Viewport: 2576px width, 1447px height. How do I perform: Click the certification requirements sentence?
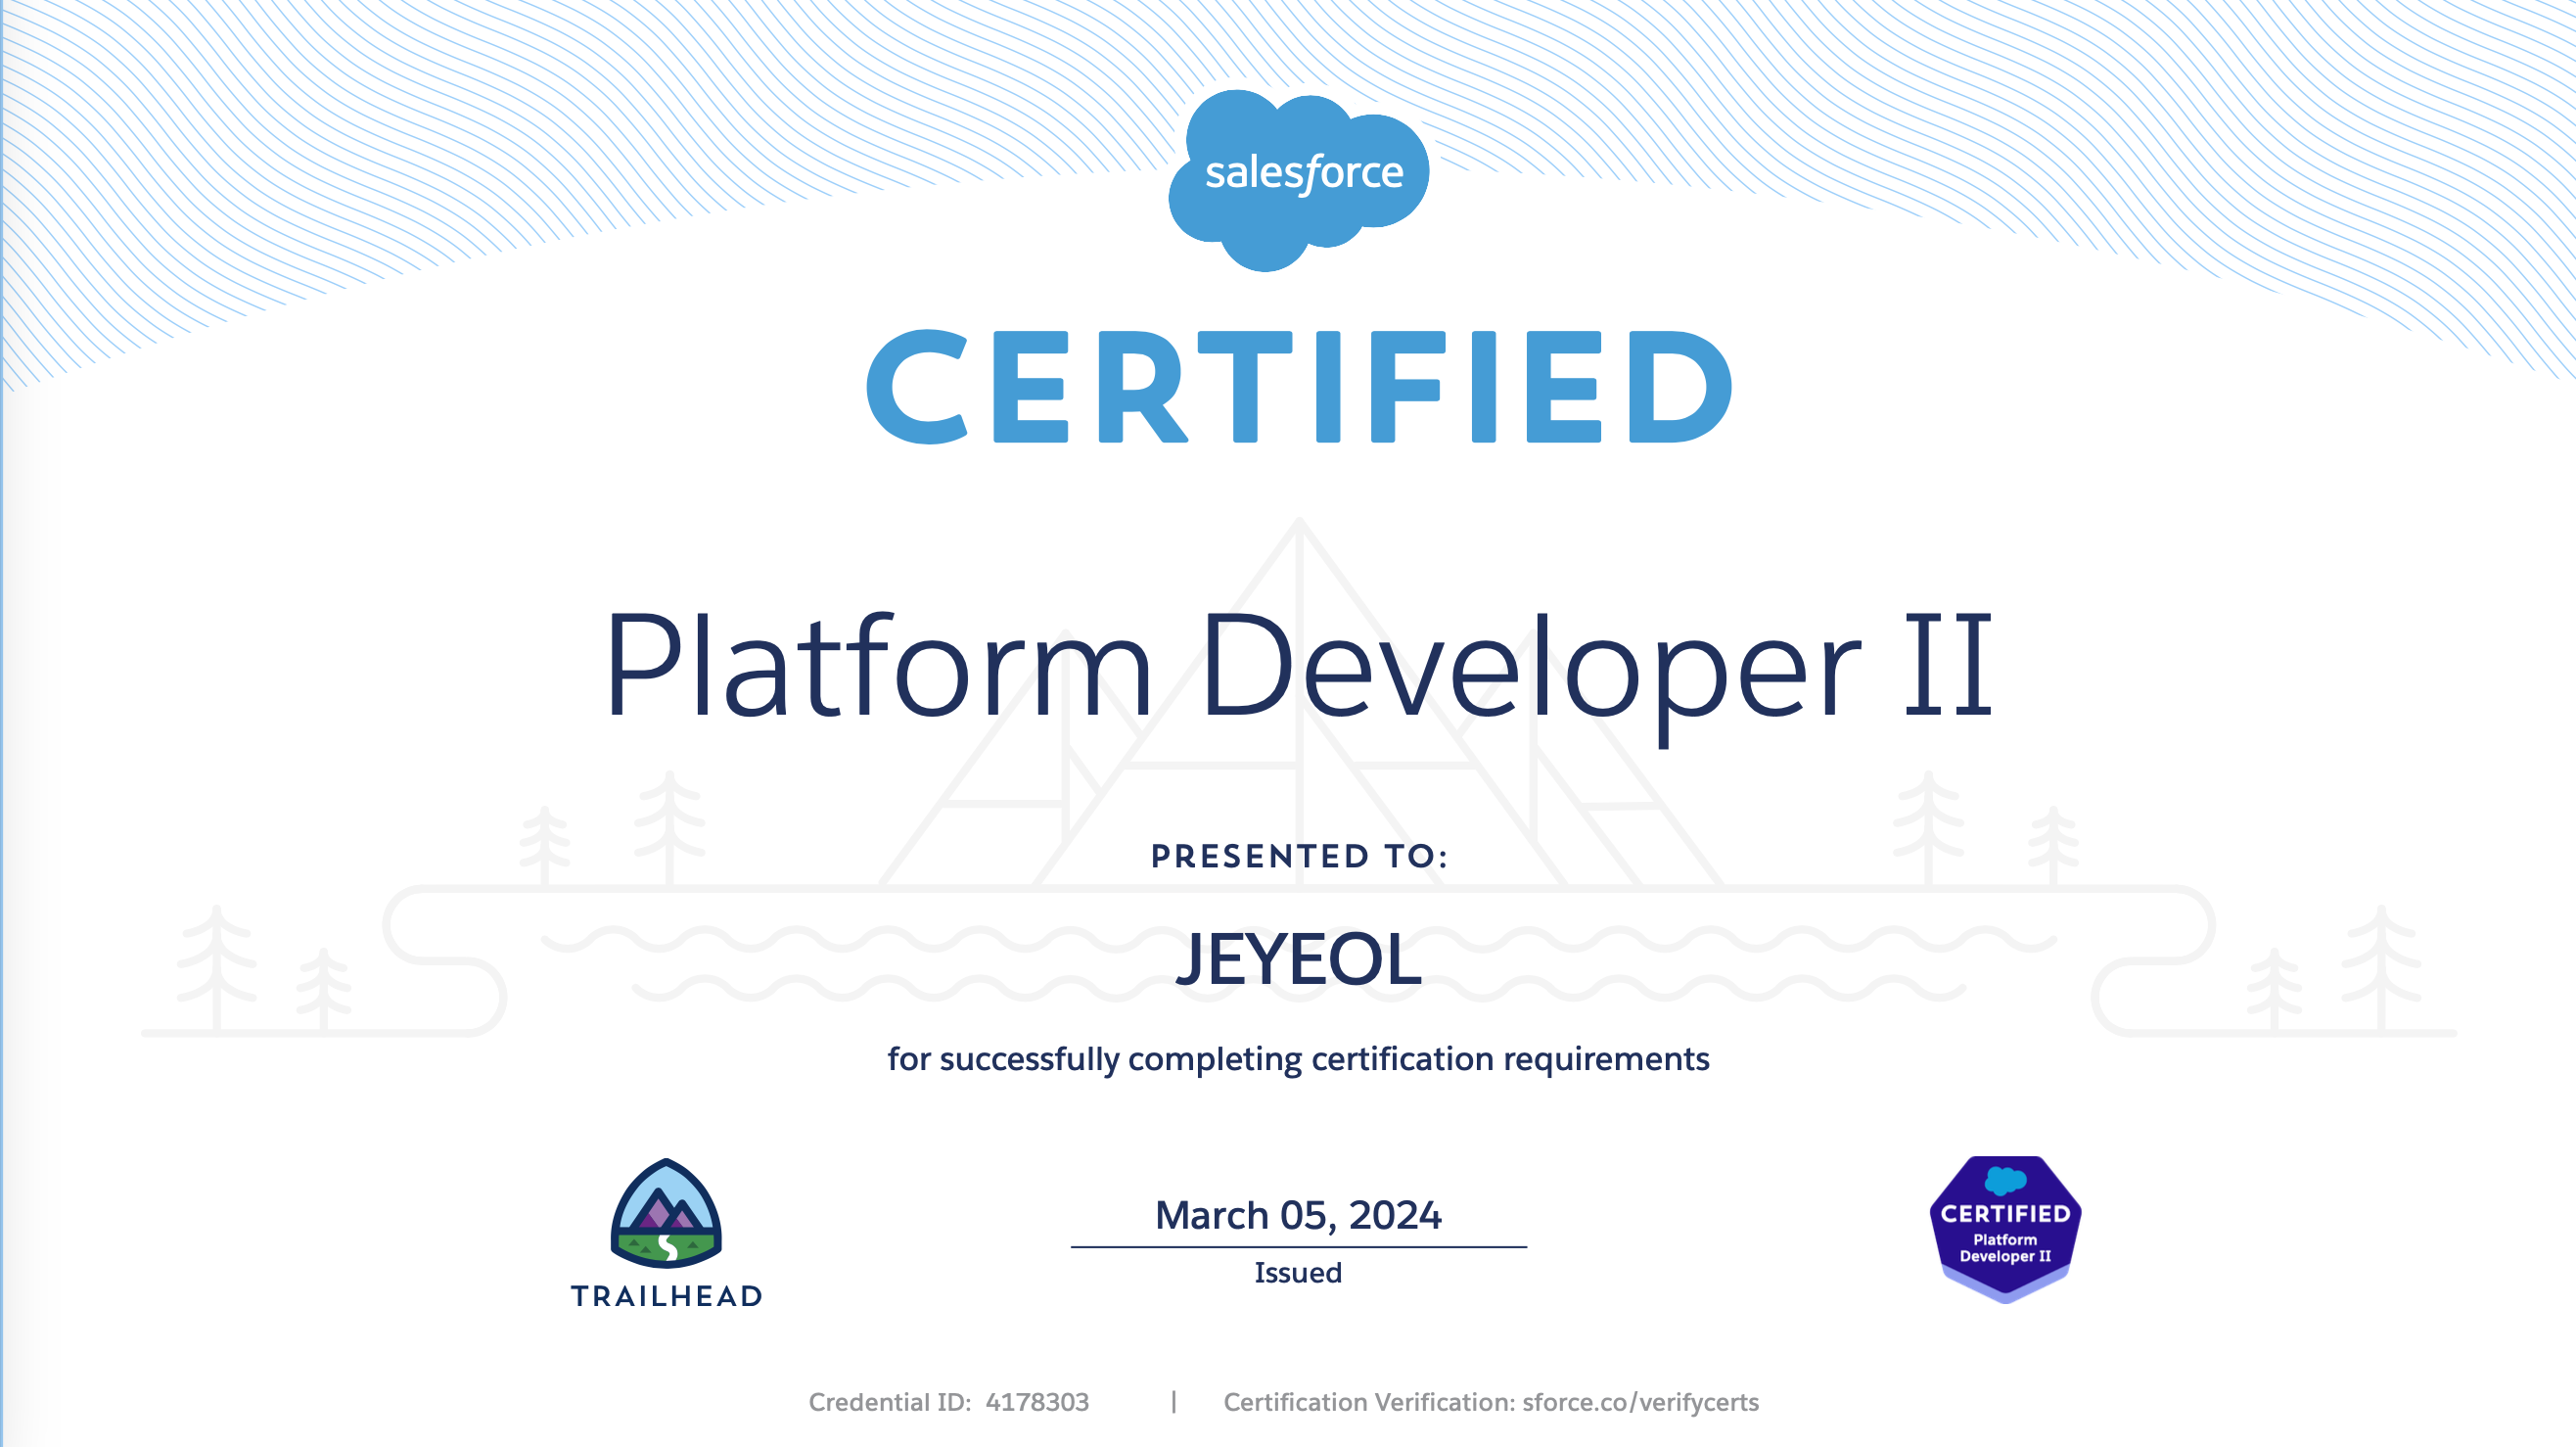(x=1298, y=1059)
